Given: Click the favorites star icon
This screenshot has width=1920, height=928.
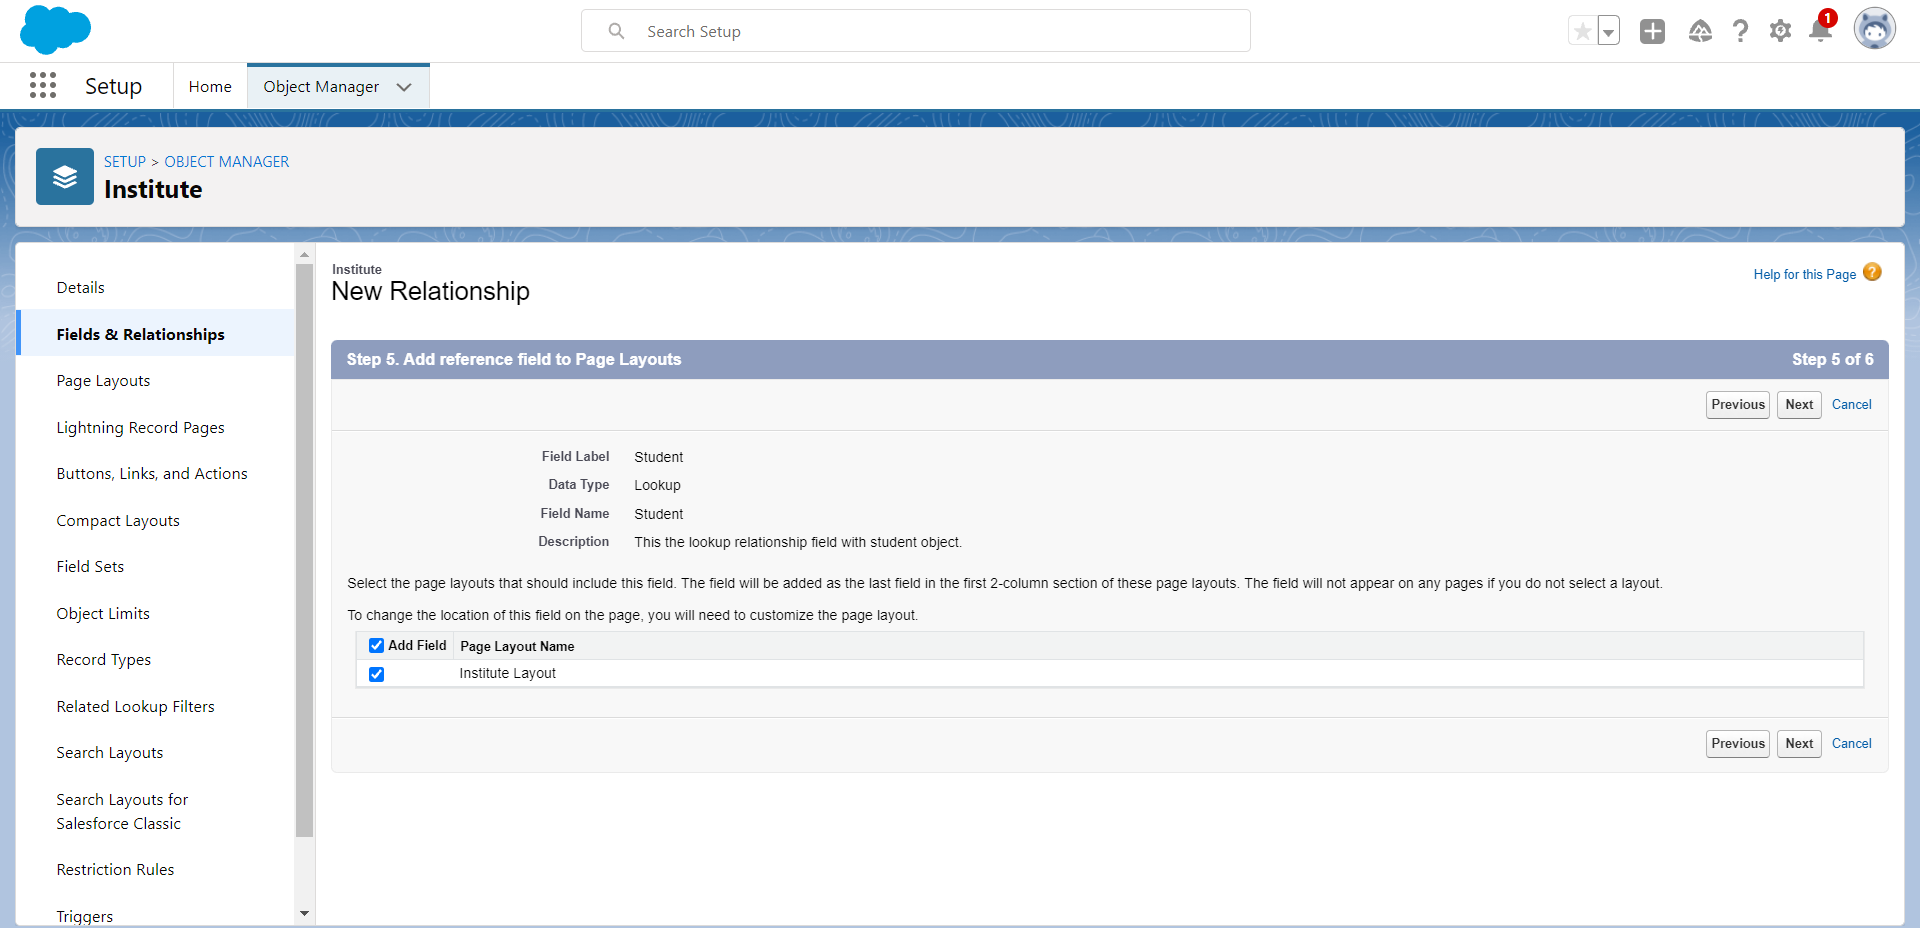Looking at the screenshot, I should [1582, 32].
